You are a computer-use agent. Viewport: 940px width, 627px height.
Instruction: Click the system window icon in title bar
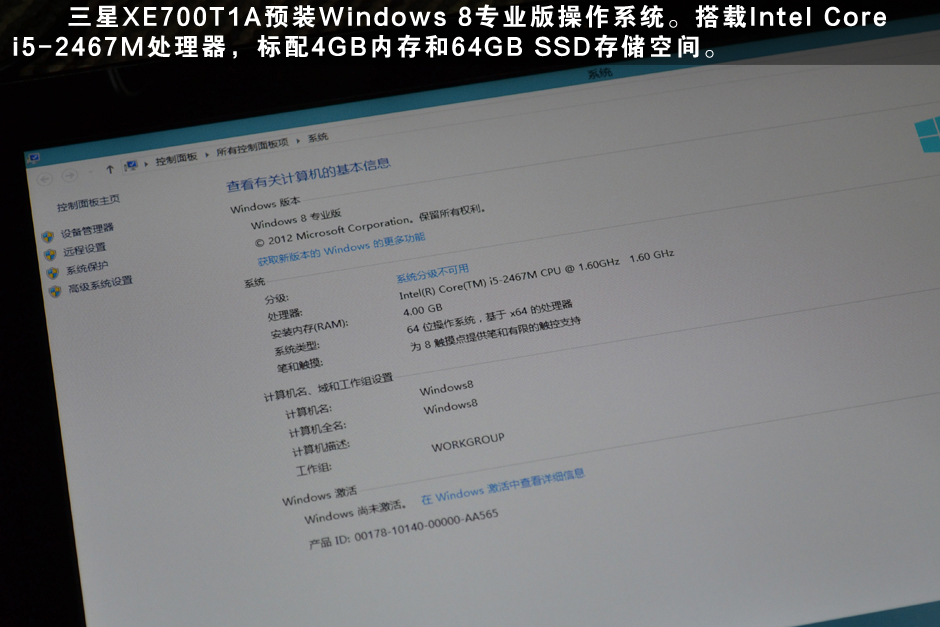(x=34, y=158)
